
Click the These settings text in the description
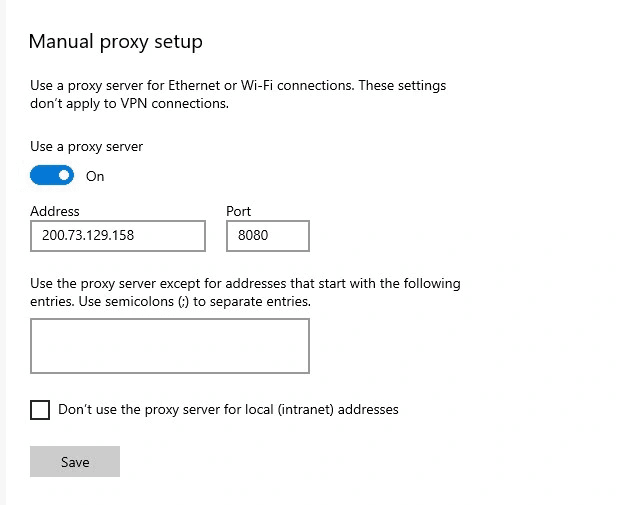pyautogui.click(x=402, y=86)
